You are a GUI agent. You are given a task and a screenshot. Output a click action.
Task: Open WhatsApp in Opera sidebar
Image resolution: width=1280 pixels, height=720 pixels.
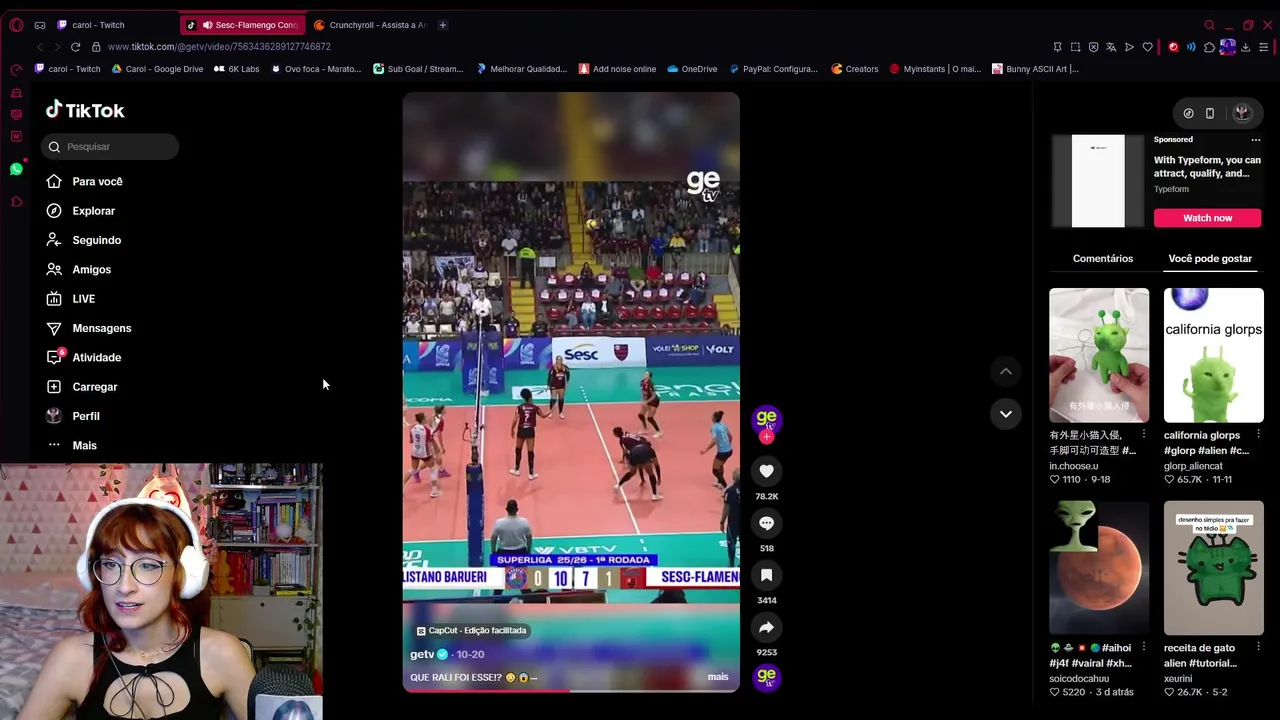tap(16, 169)
